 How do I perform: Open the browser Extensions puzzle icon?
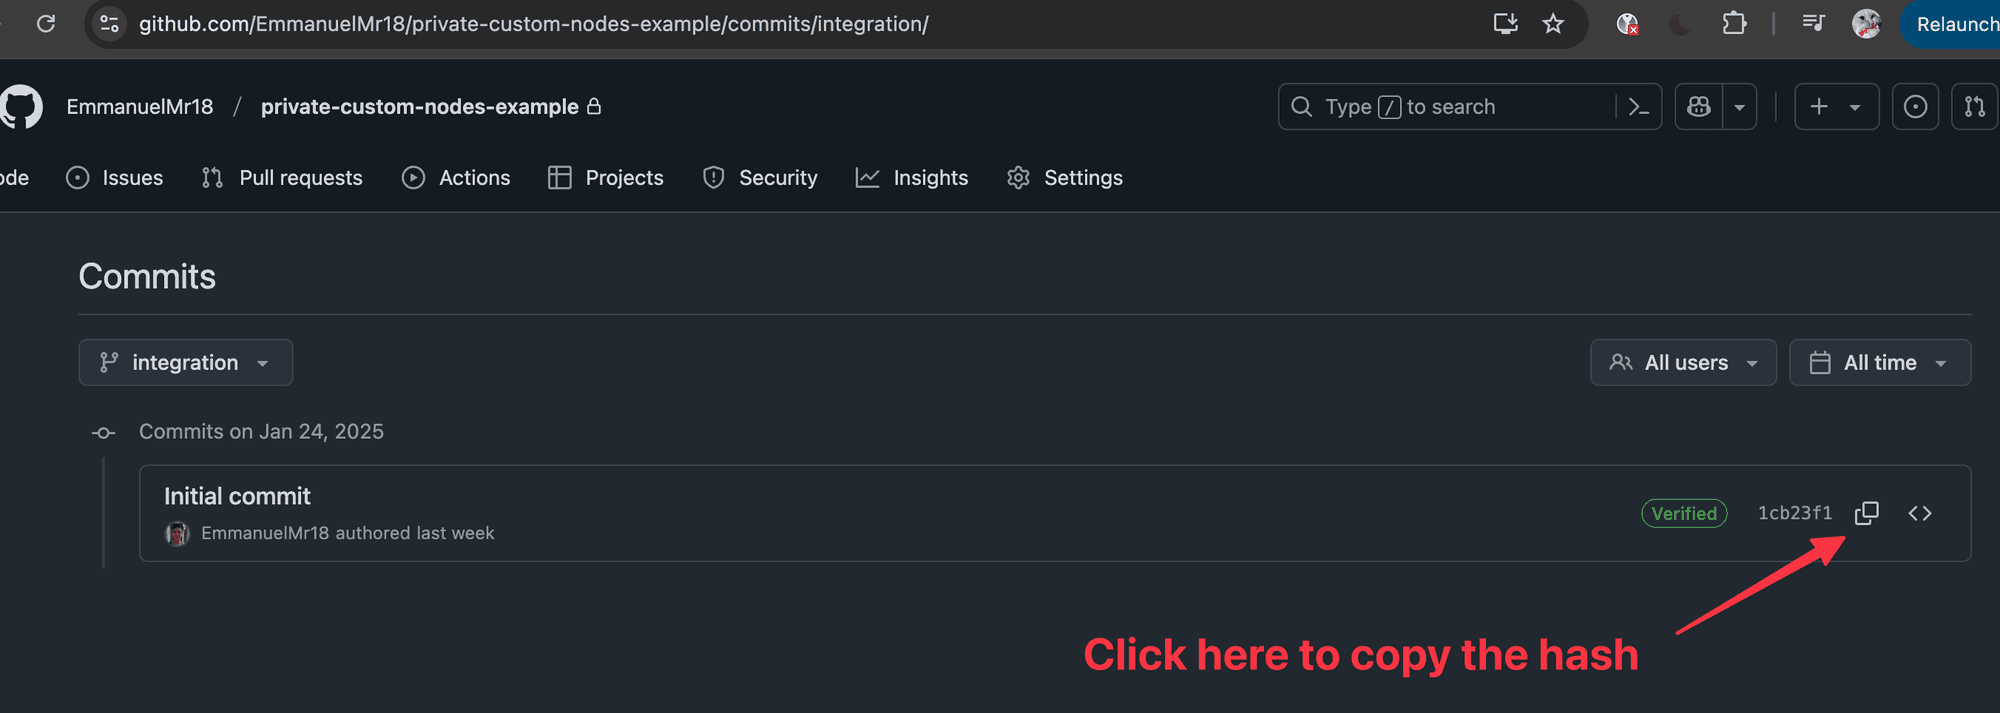(x=1734, y=23)
